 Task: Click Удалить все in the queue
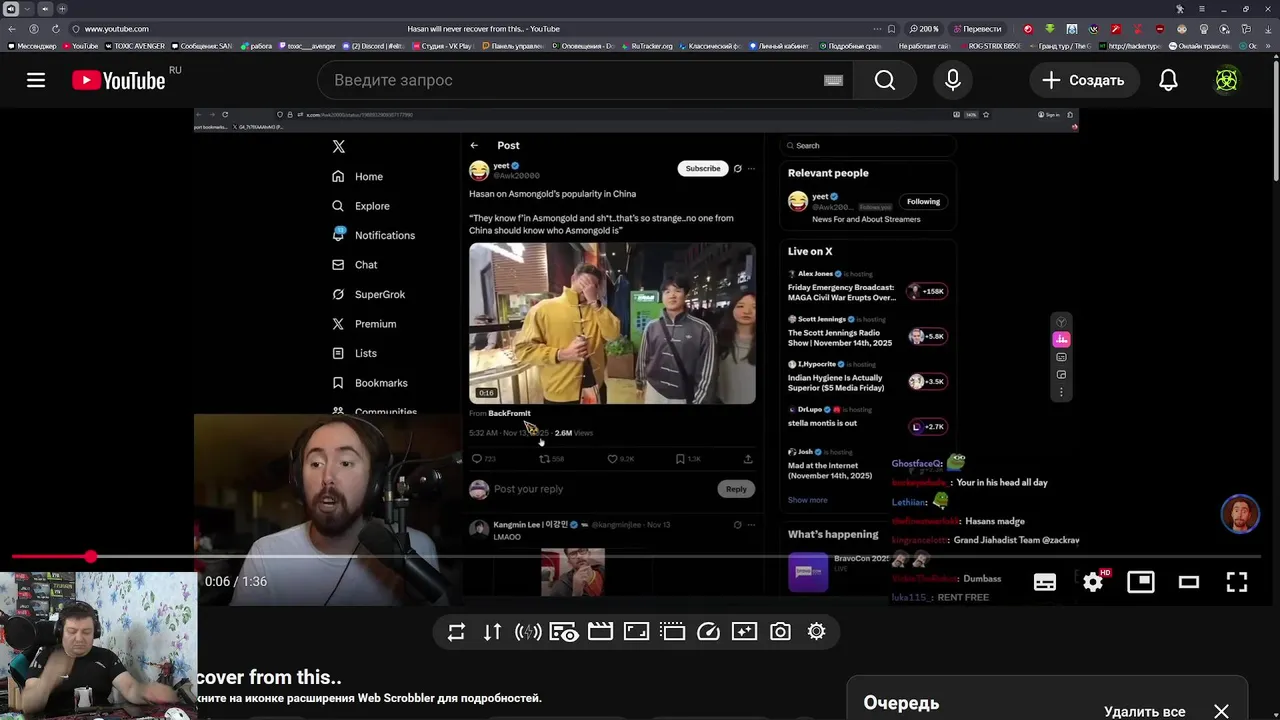(x=1144, y=712)
